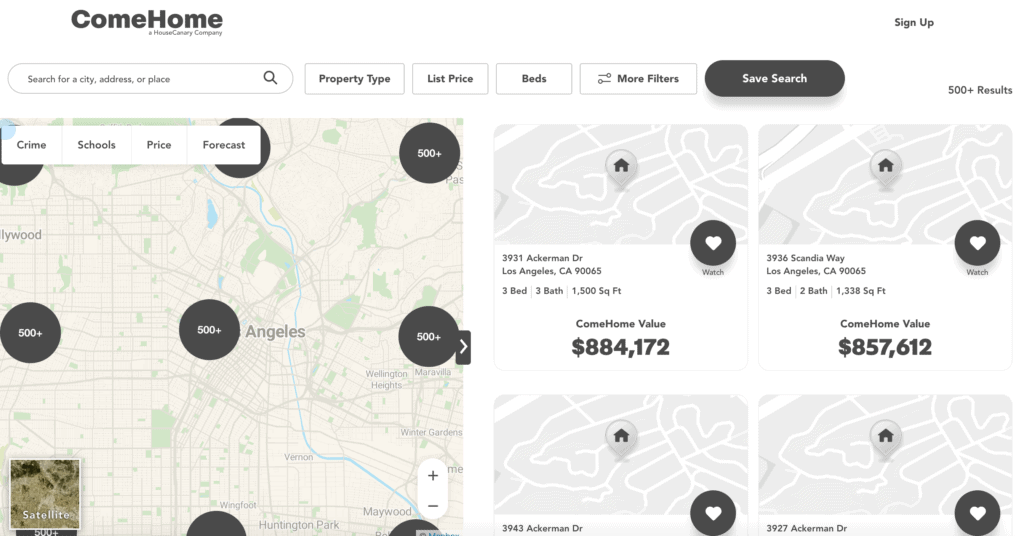Open the 3943 Ackerman Dr listing address

pyautogui.click(x=542, y=528)
